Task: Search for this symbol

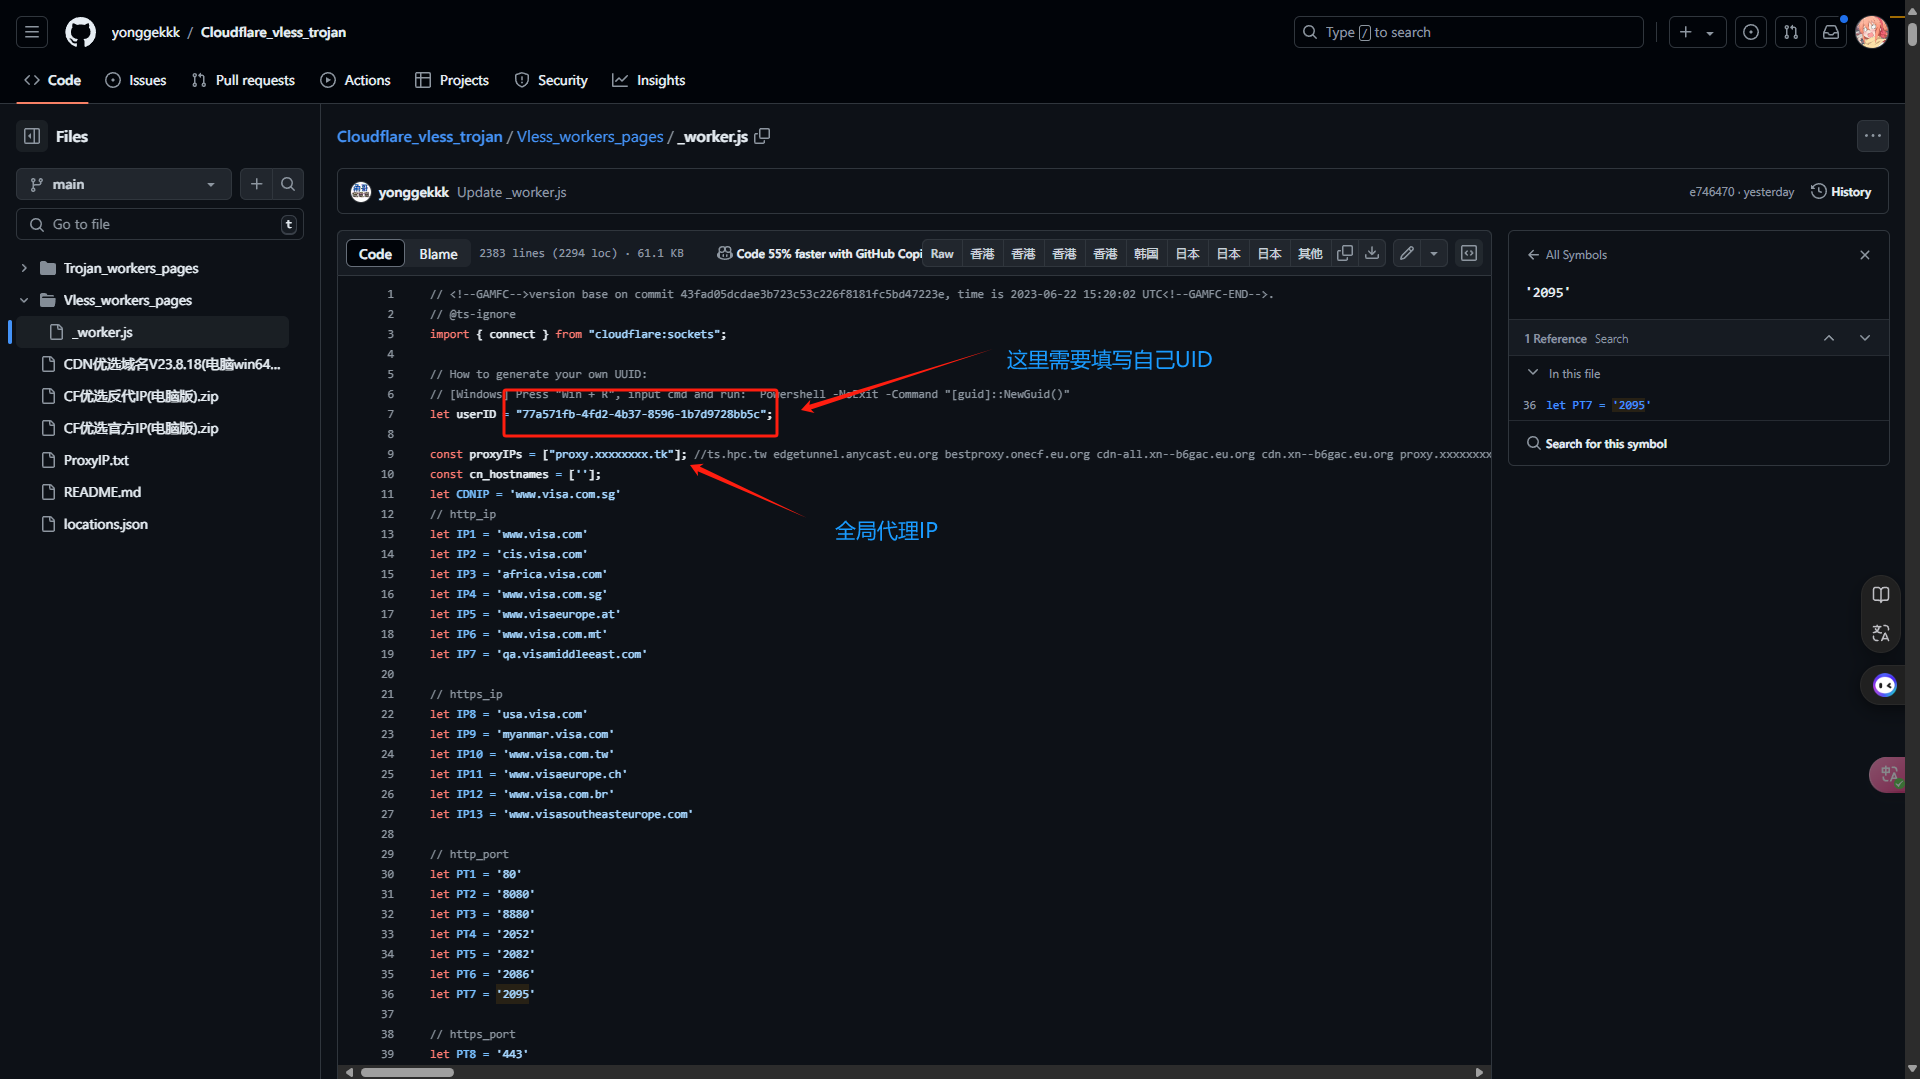Action: [x=1596, y=444]
